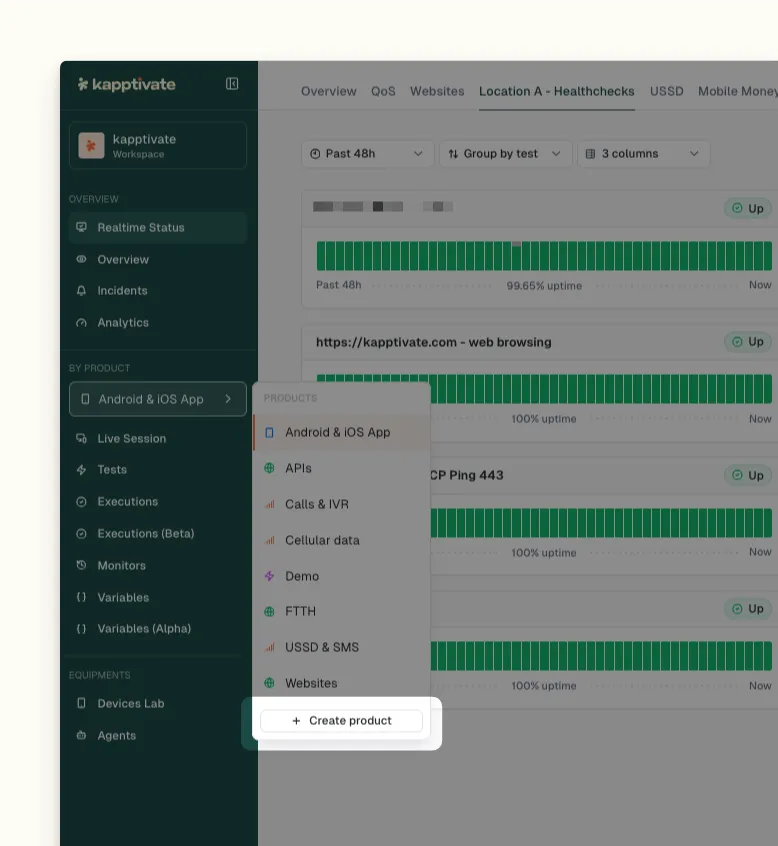Switch to the Mobile Money tab

pos(738,91)
